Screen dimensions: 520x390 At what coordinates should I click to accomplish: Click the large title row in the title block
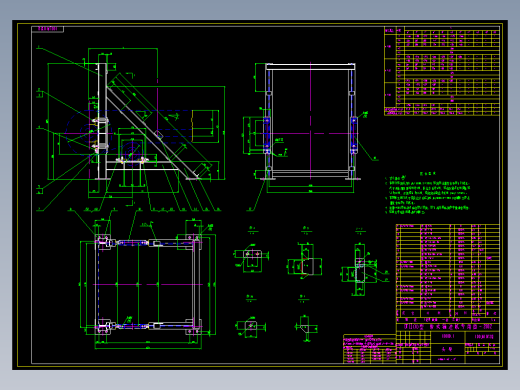pos(448,327)
